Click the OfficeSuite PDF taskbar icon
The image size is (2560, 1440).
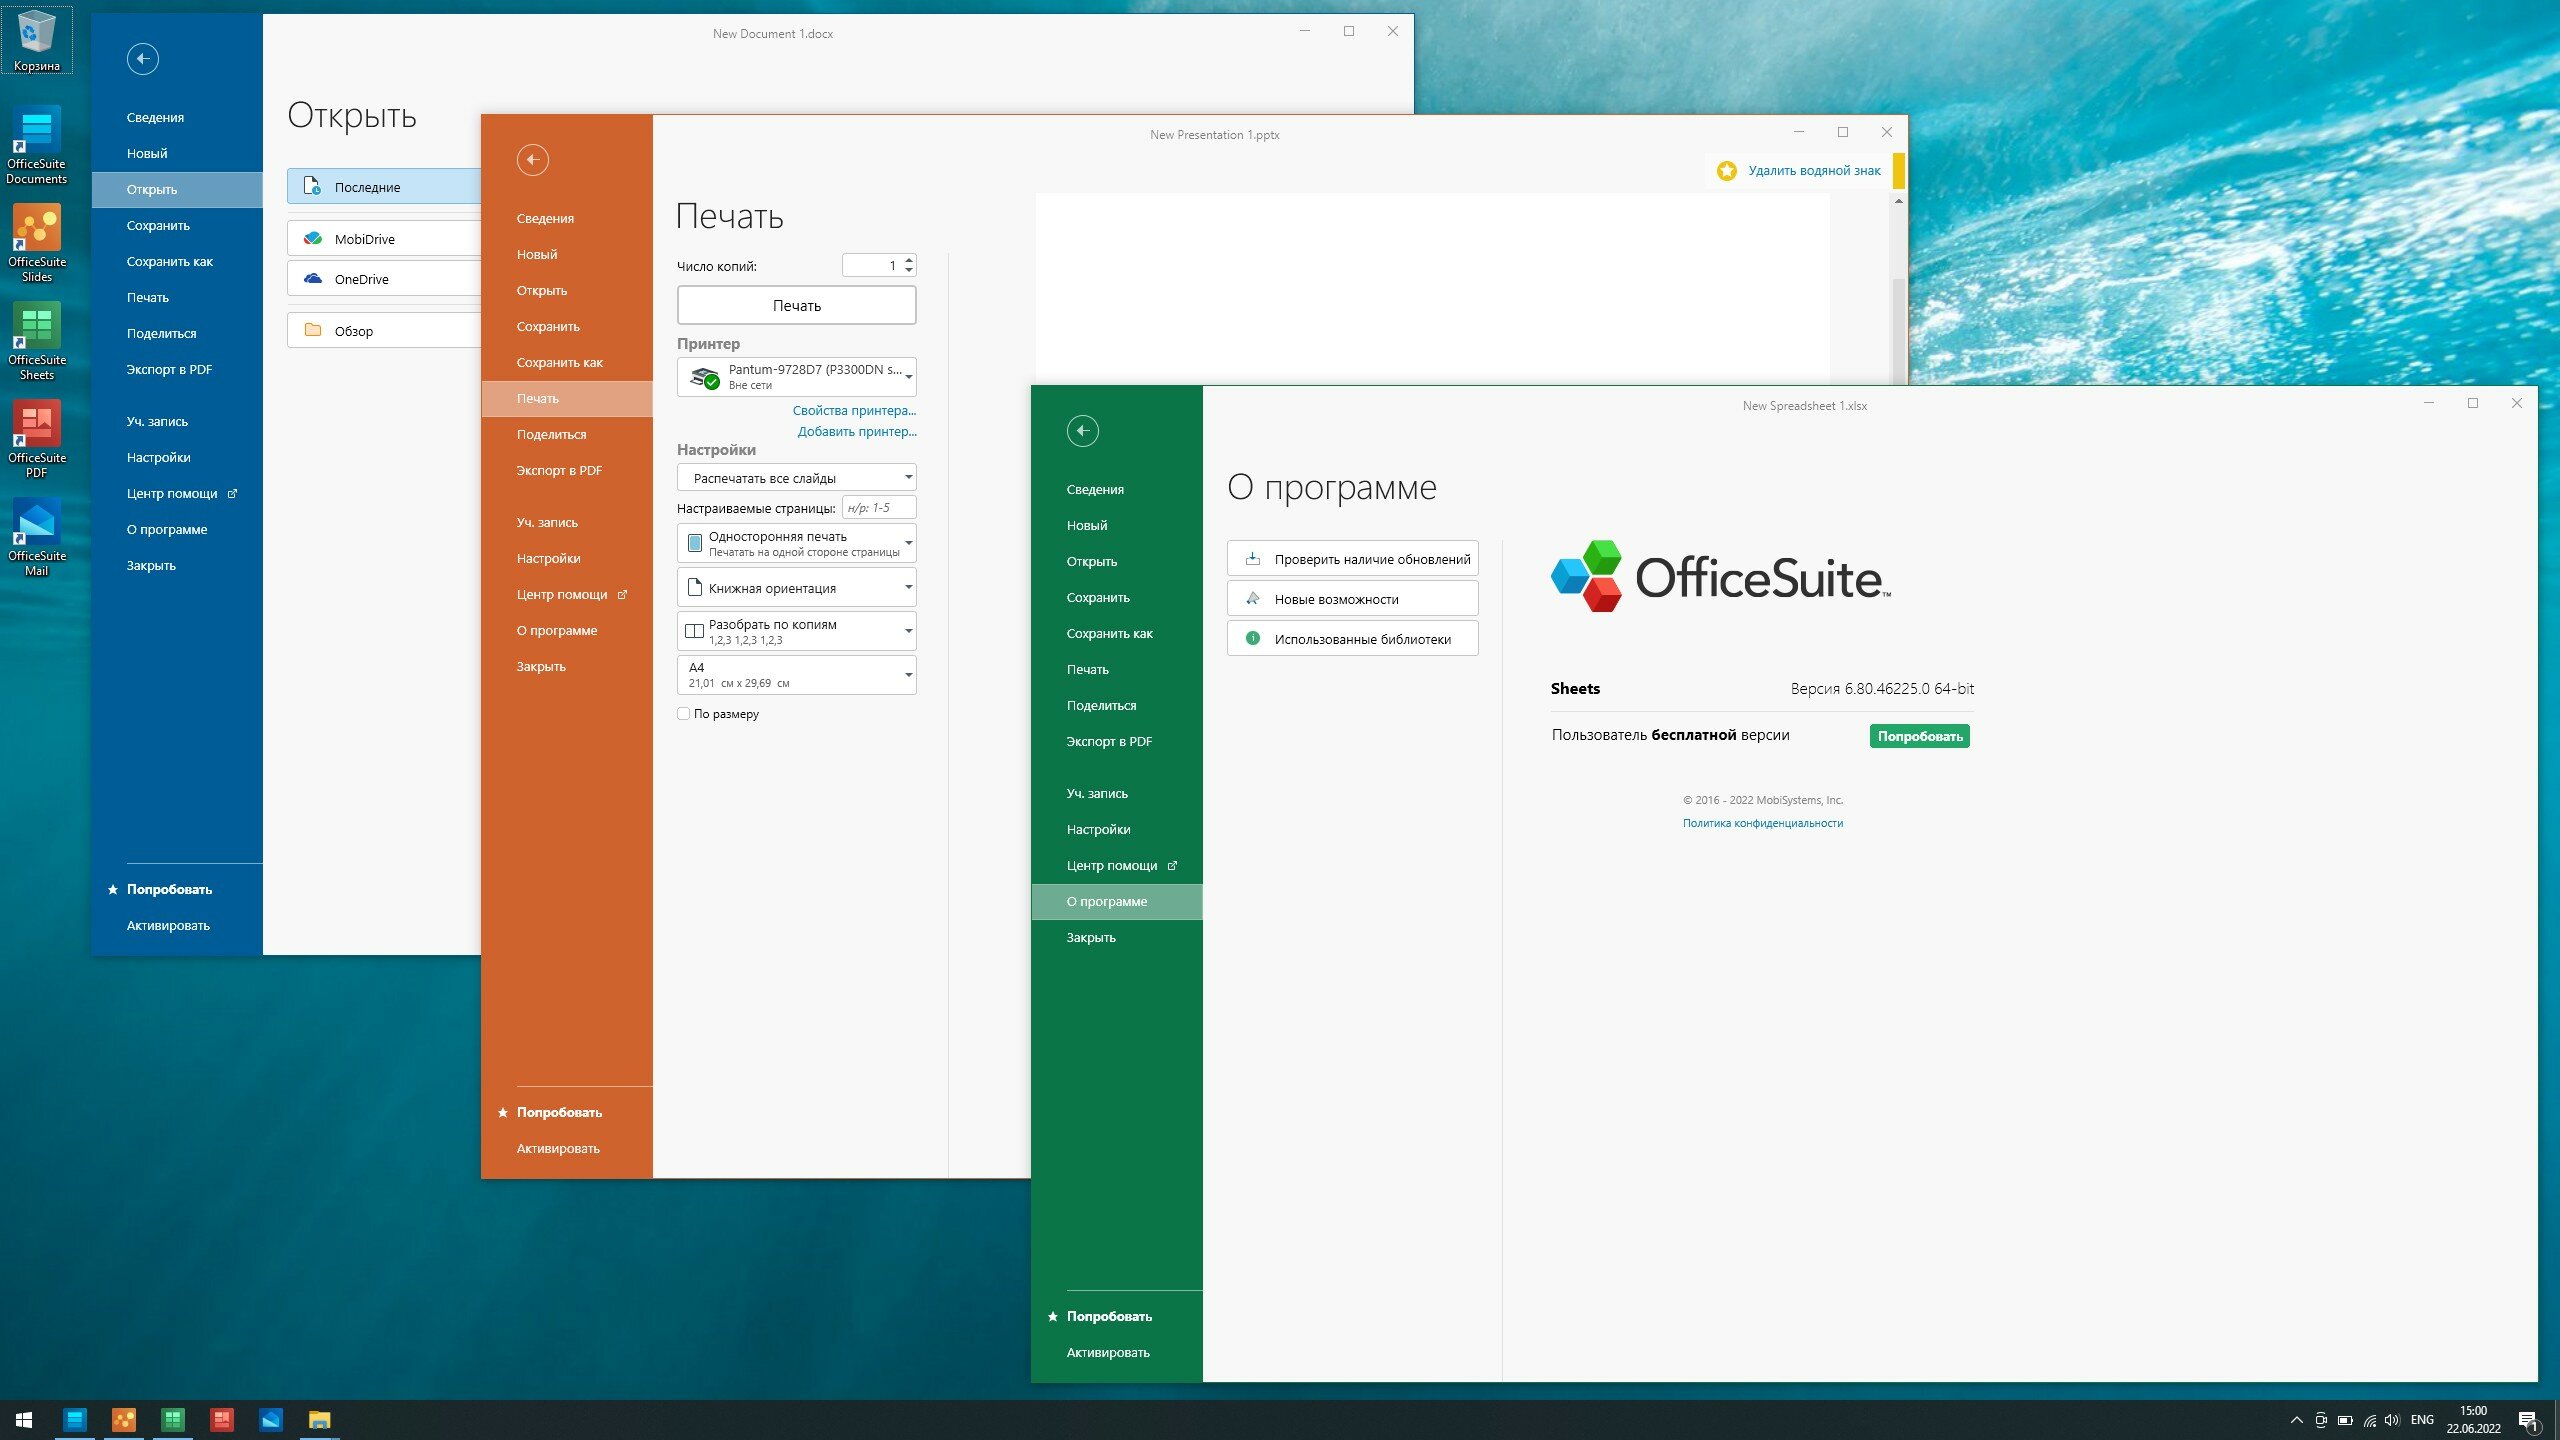pyautogui.click(x=222, y=1419)
